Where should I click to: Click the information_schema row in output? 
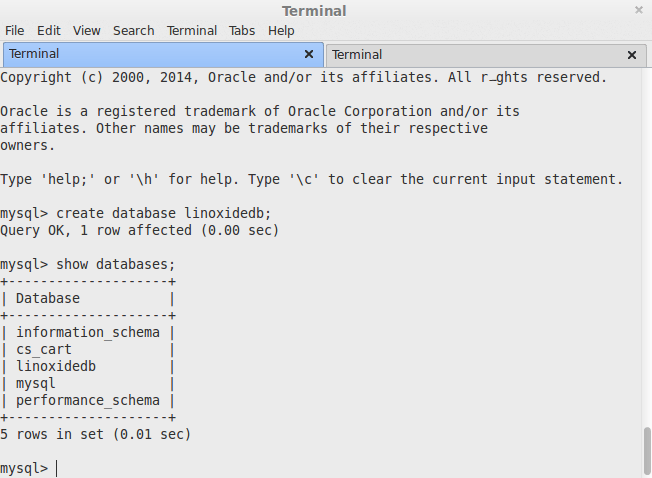click(x=88, y=332)
